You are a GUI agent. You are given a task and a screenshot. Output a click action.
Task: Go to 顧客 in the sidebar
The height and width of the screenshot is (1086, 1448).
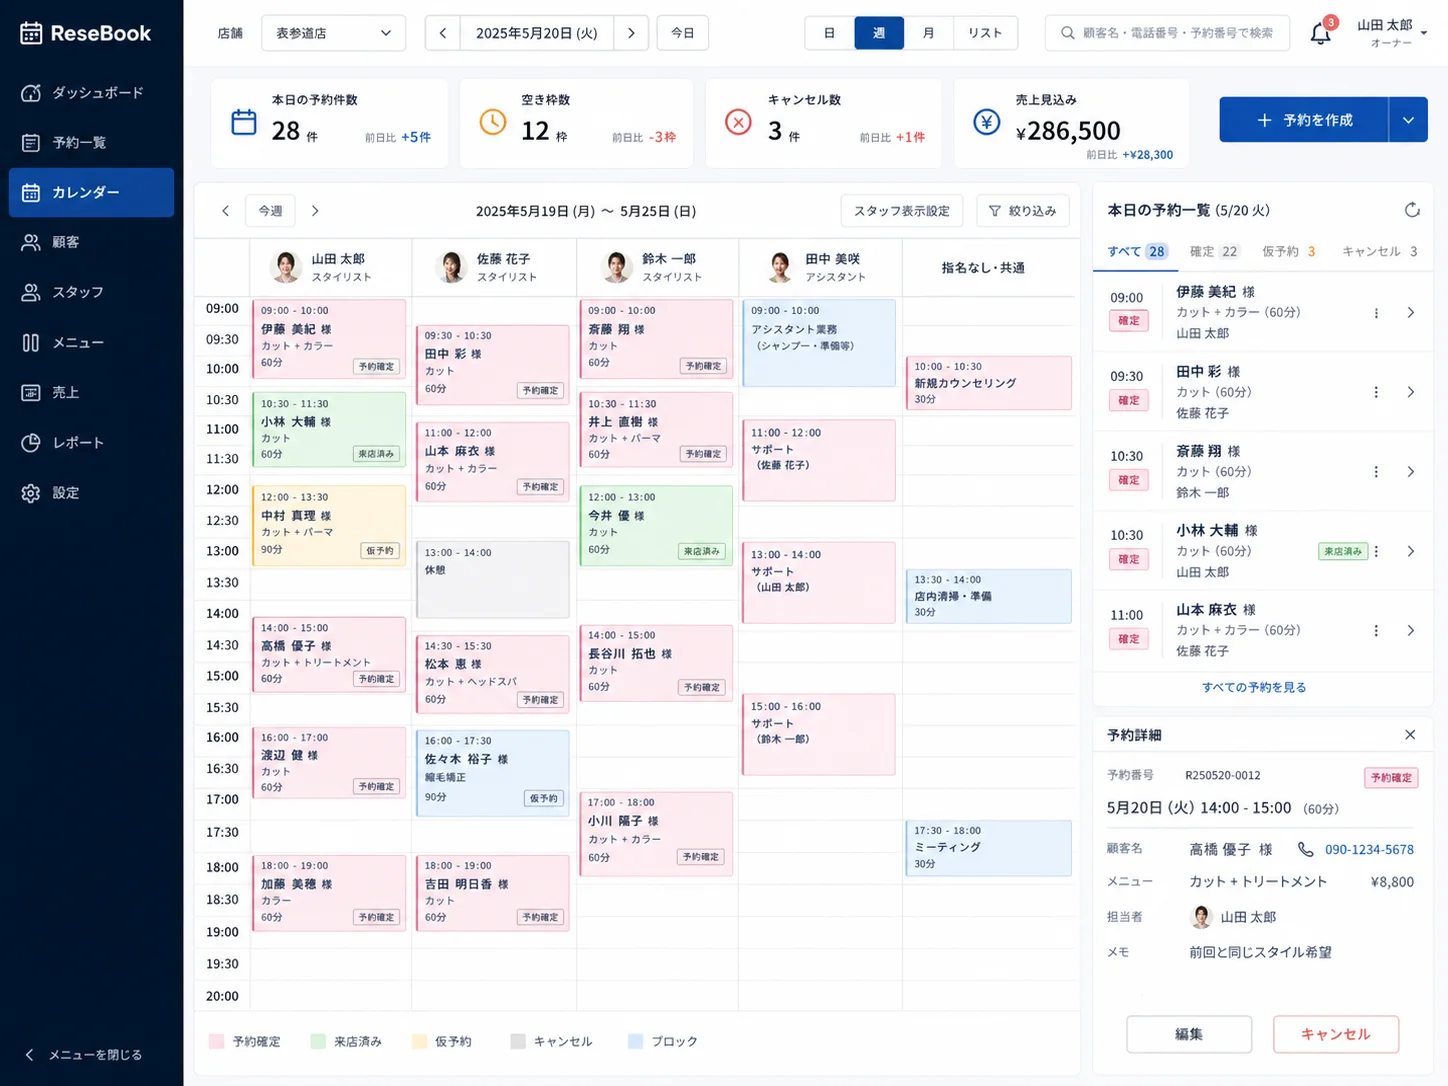pos(91,242)
